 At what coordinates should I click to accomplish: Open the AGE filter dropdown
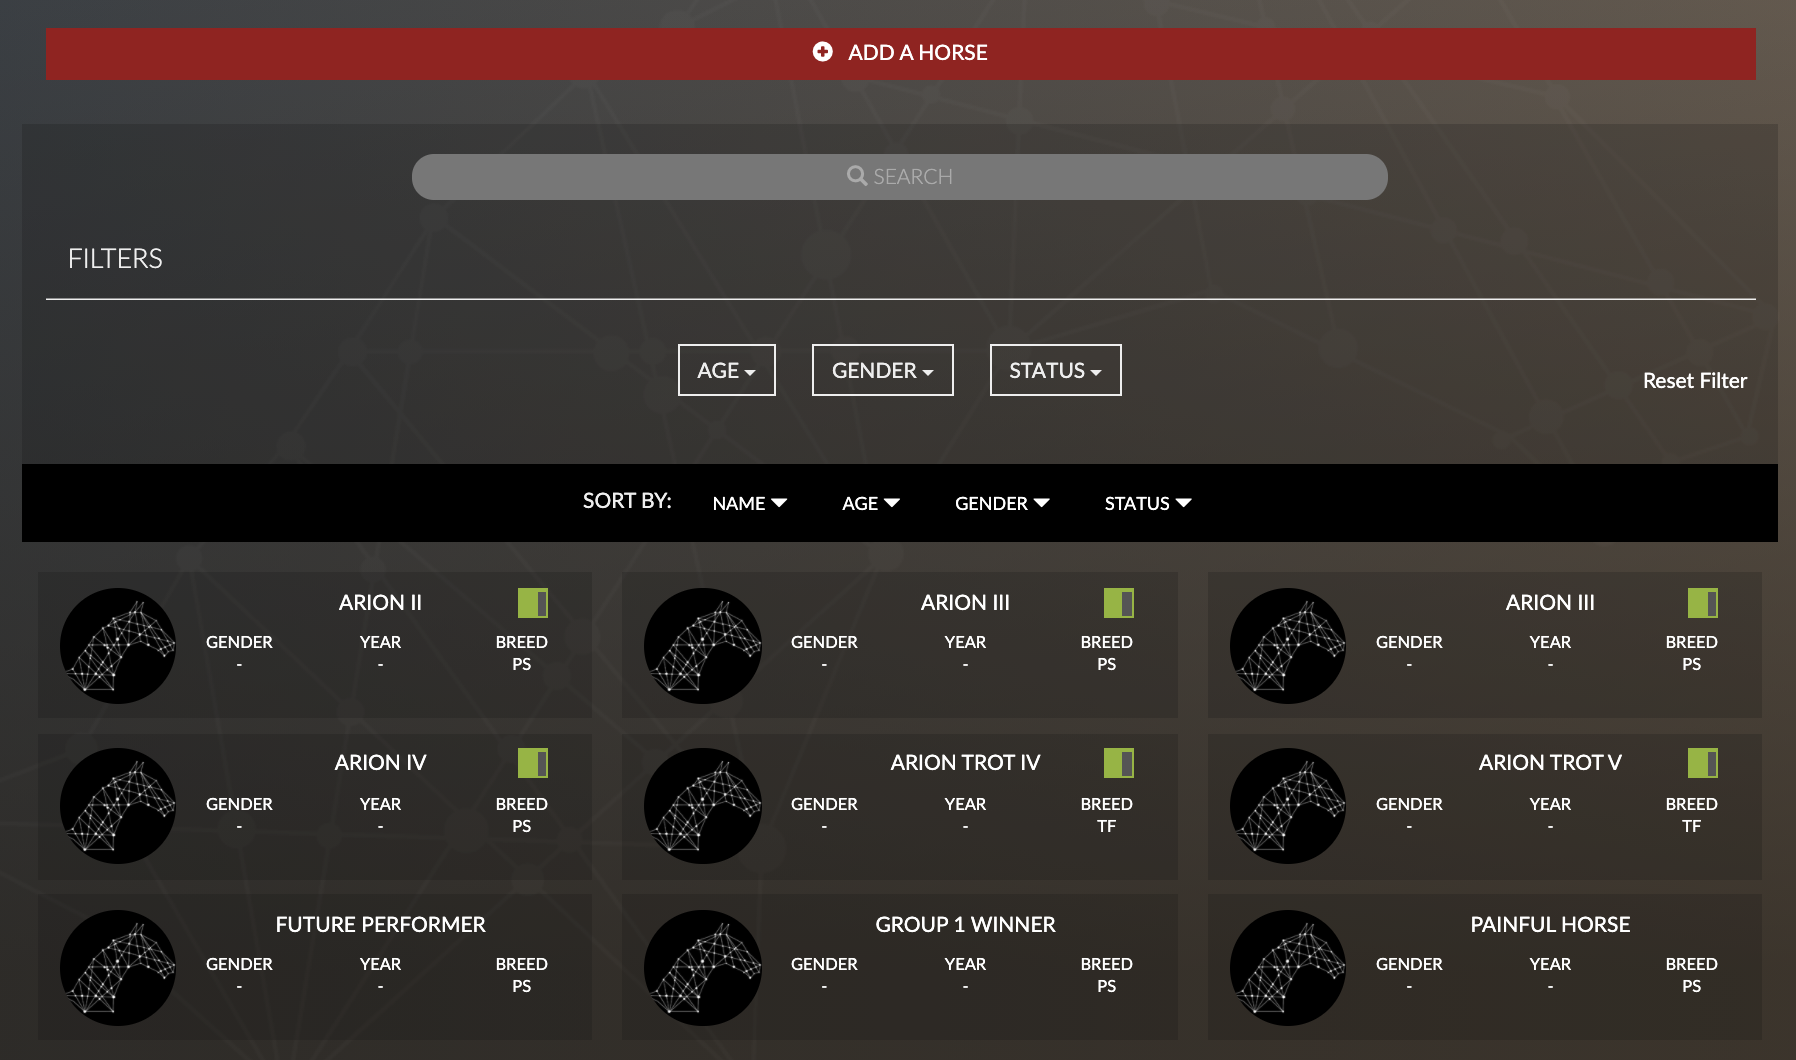coord(727,370)
